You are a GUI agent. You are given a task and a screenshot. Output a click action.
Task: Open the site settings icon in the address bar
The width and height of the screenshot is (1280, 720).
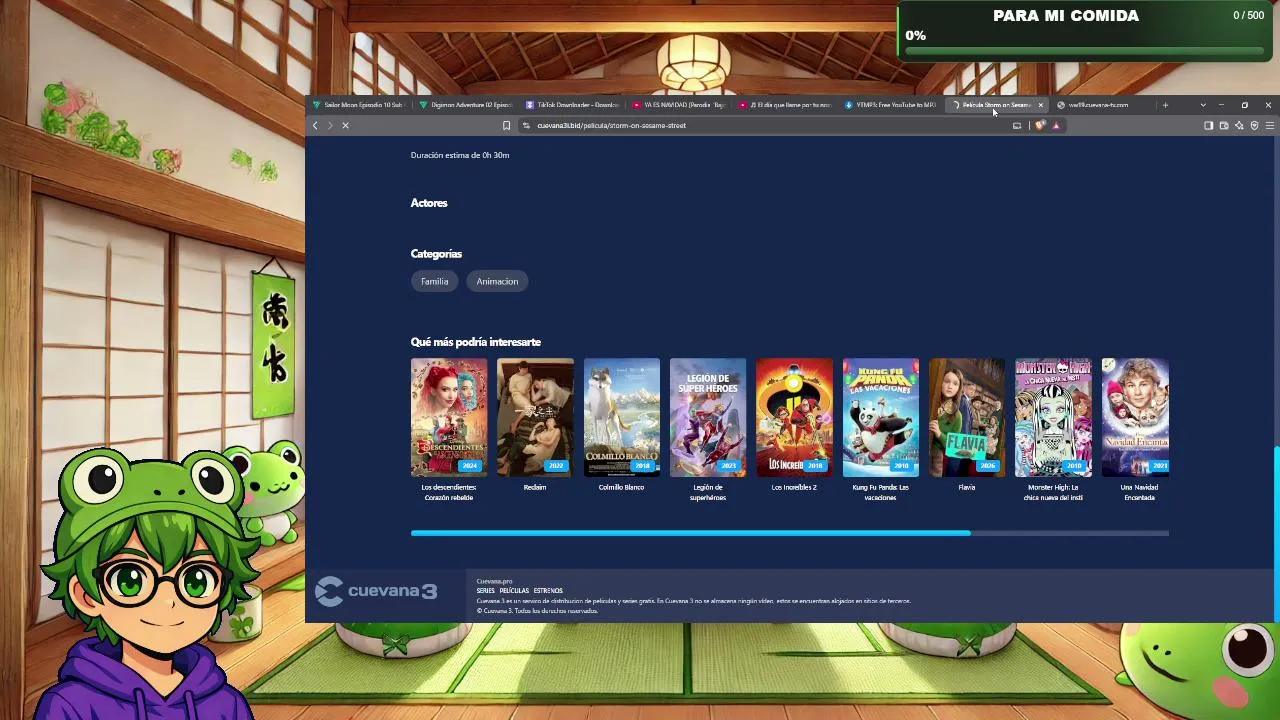(x=526, y=125)
